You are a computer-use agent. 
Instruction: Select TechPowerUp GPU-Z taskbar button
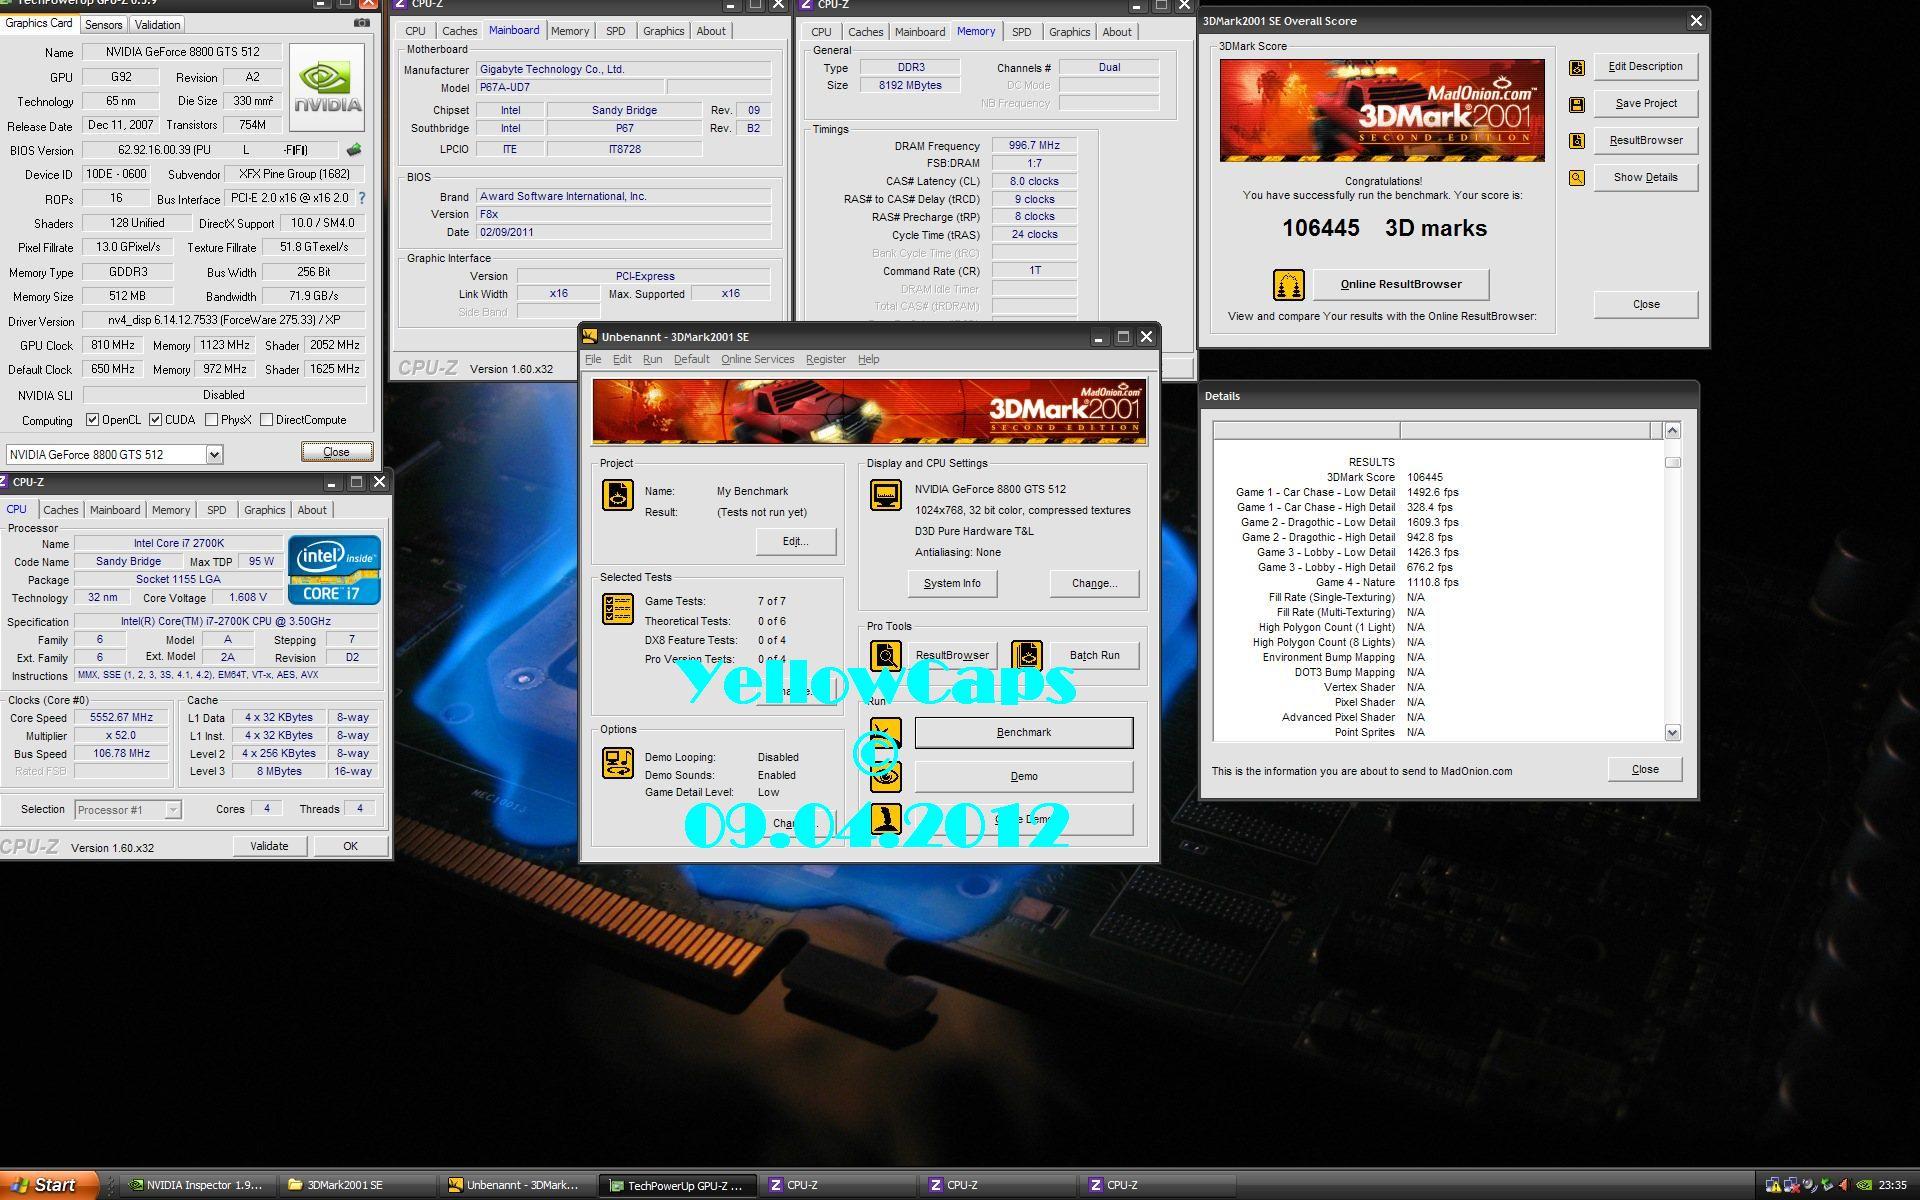point(676,1185)
